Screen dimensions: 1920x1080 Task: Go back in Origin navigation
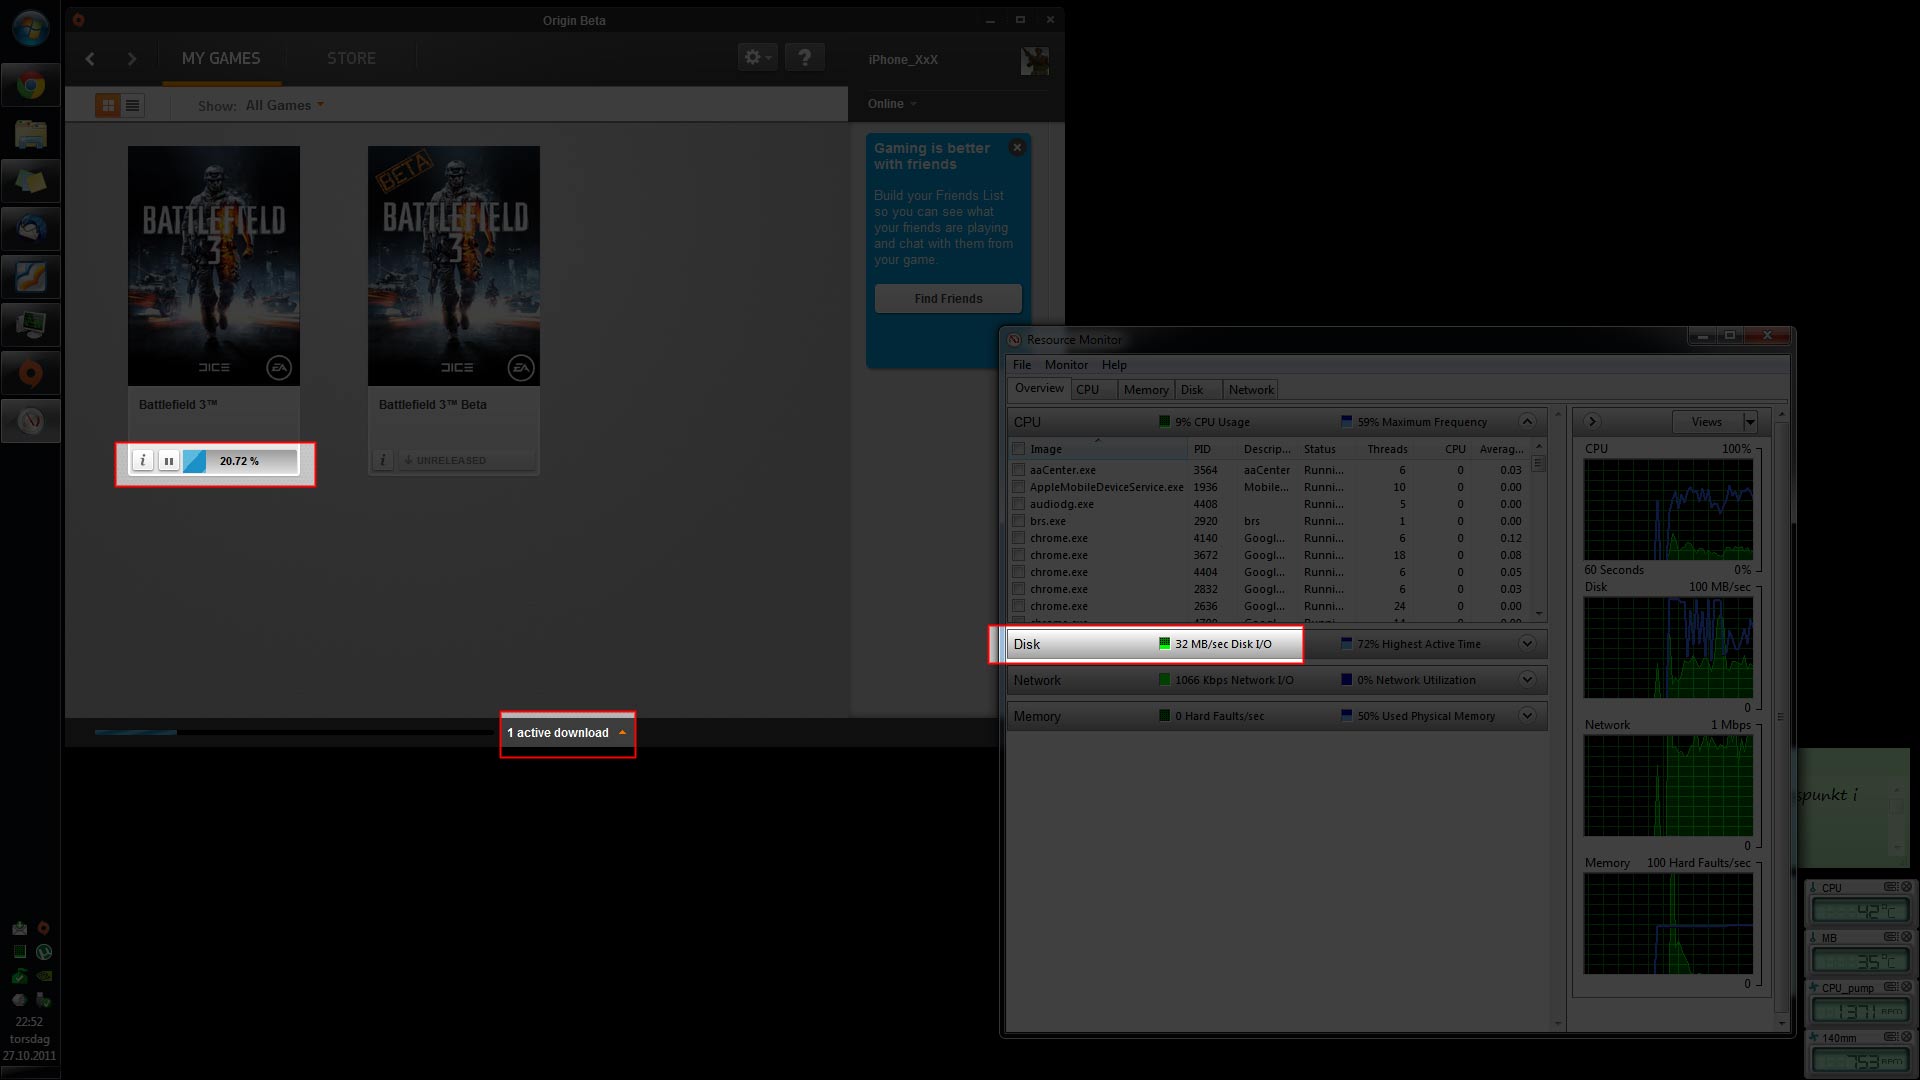click(x=90, y=59)
